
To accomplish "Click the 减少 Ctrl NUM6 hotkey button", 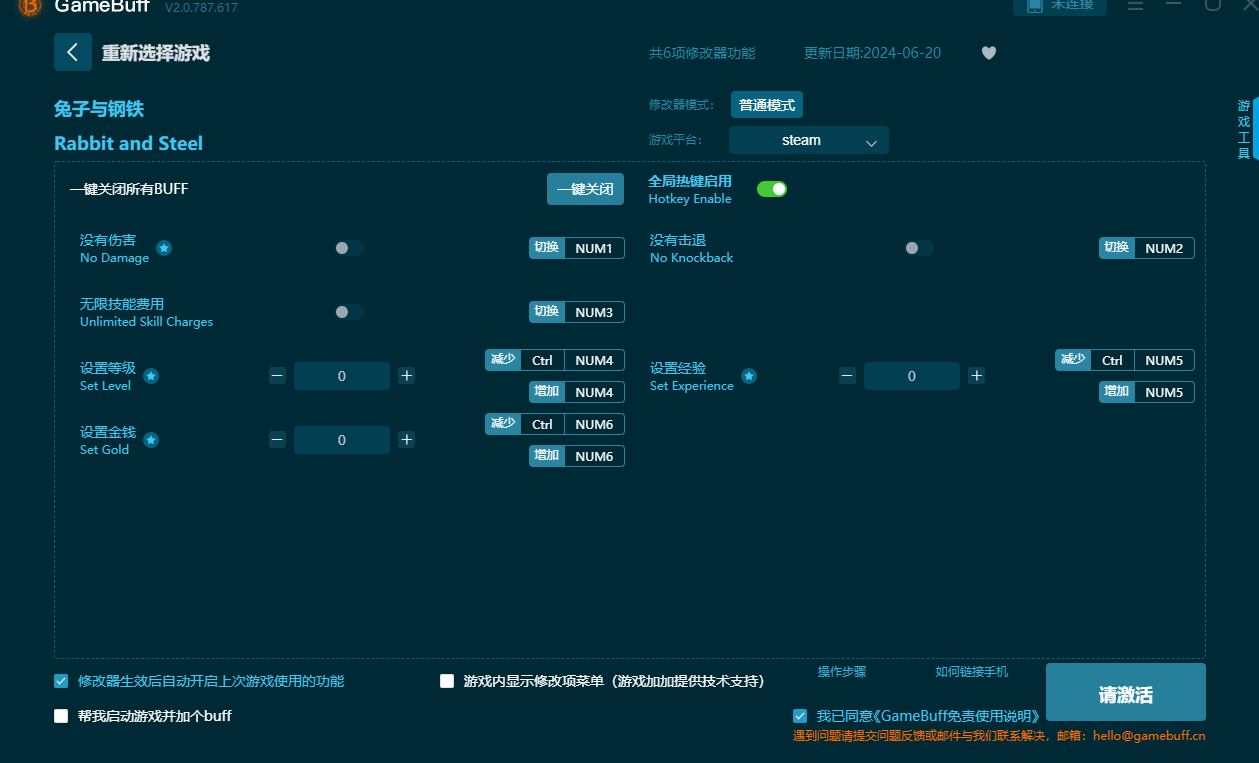I will (x=555, y=424).
